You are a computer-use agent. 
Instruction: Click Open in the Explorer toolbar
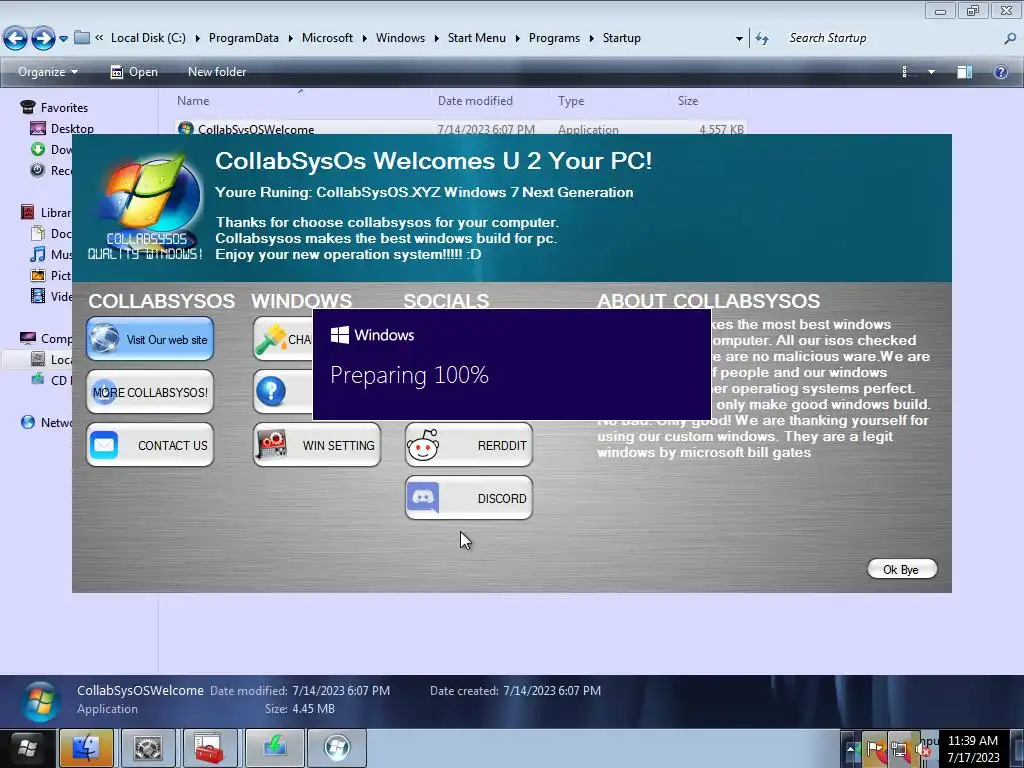pyautogui.click(x=135, y=72)
